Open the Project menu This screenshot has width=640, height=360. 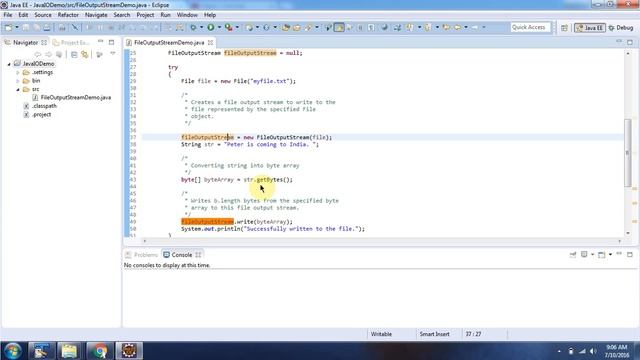point(145,15)
